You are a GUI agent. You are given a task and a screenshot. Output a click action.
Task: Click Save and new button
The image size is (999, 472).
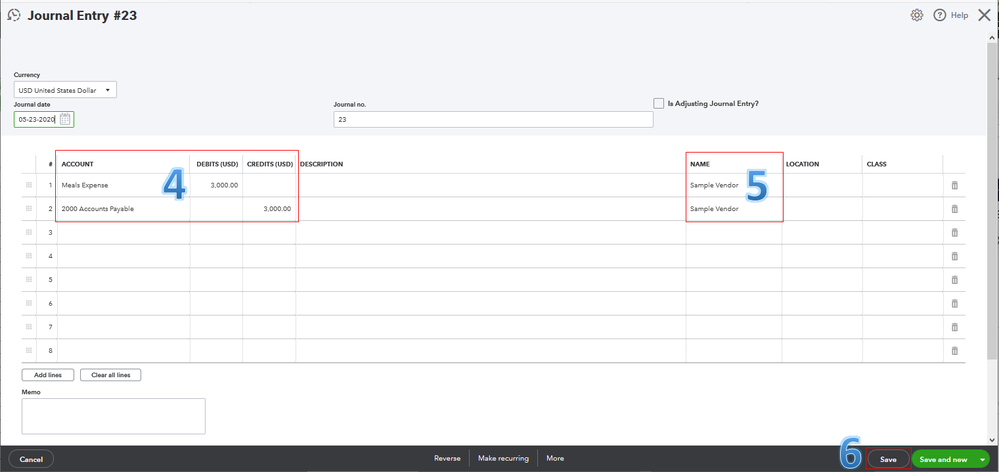(944, 459)
